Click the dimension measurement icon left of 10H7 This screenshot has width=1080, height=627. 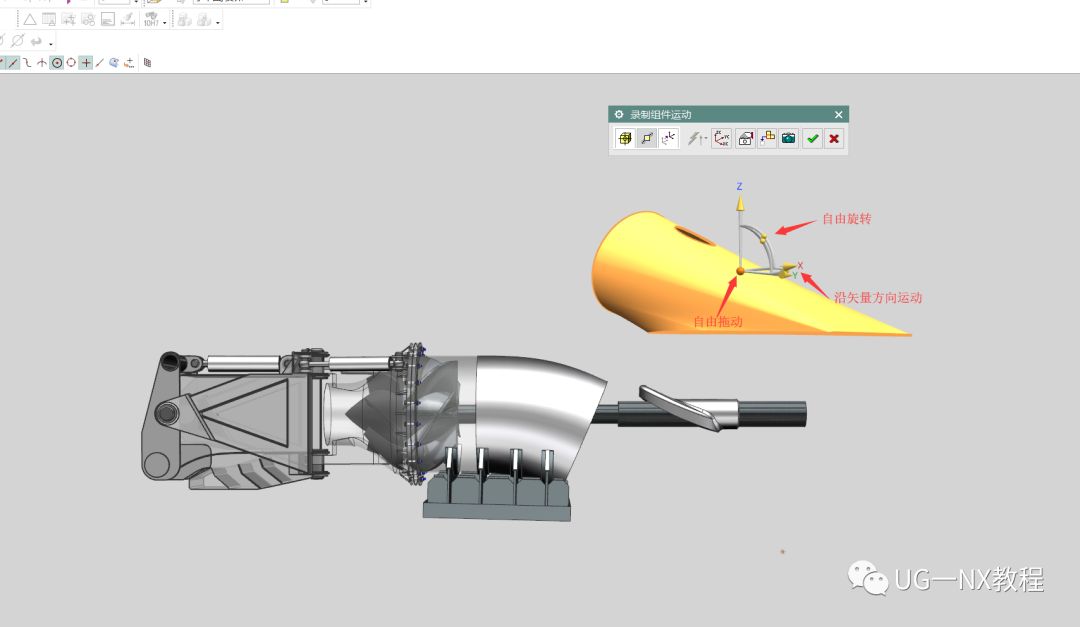coord(127,20)
